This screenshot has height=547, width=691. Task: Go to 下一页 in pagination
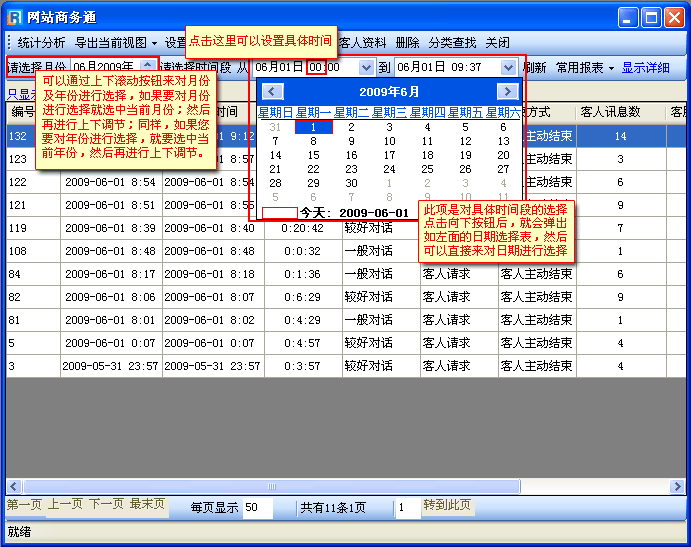(x=106, y=505)
